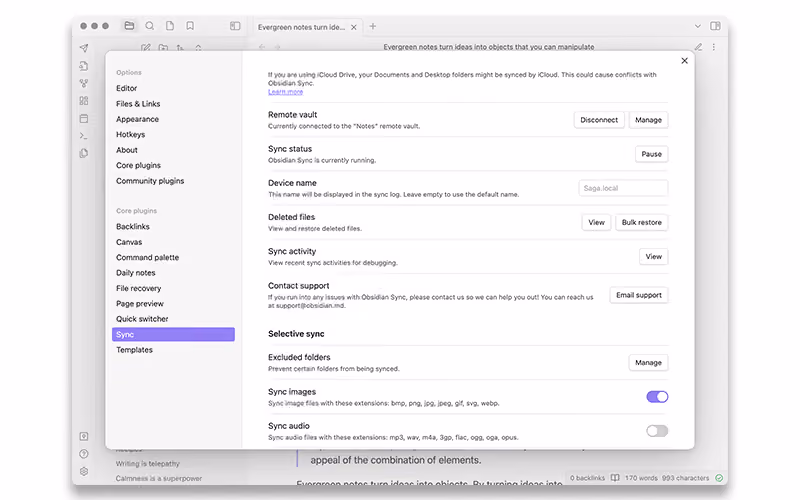Open 'Writing is telepathy' note in file list
The image size is (800, 500).
[147, 464]
